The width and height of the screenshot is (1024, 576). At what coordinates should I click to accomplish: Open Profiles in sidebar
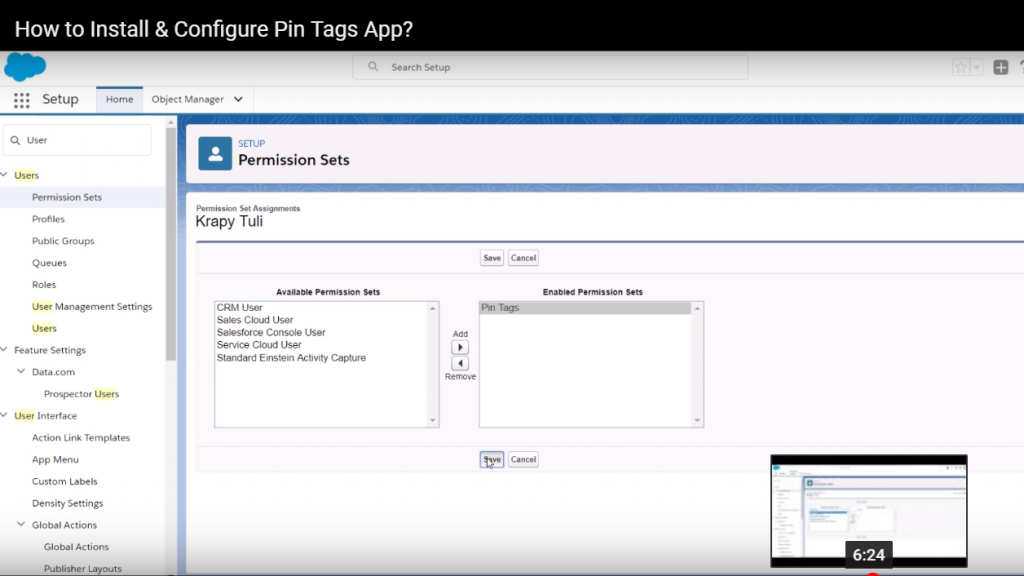click(x=48, y=219)
